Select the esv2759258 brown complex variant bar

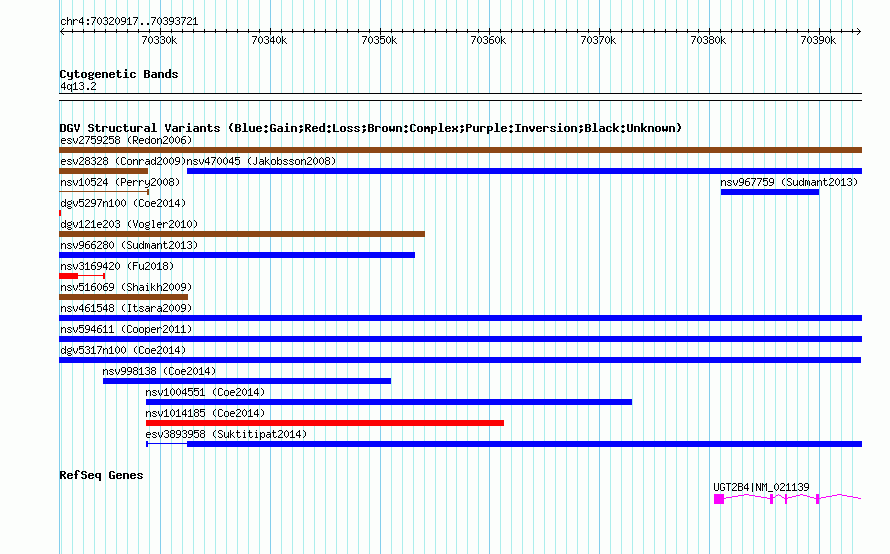click(460, 150)
